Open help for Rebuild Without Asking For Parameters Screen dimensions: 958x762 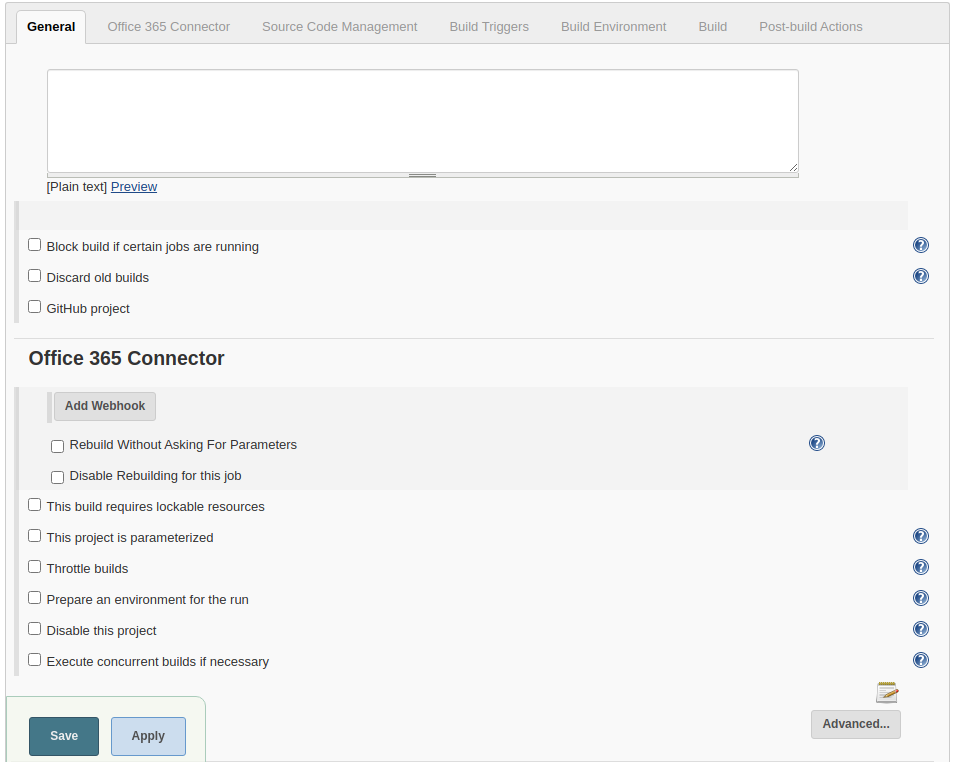817,443
